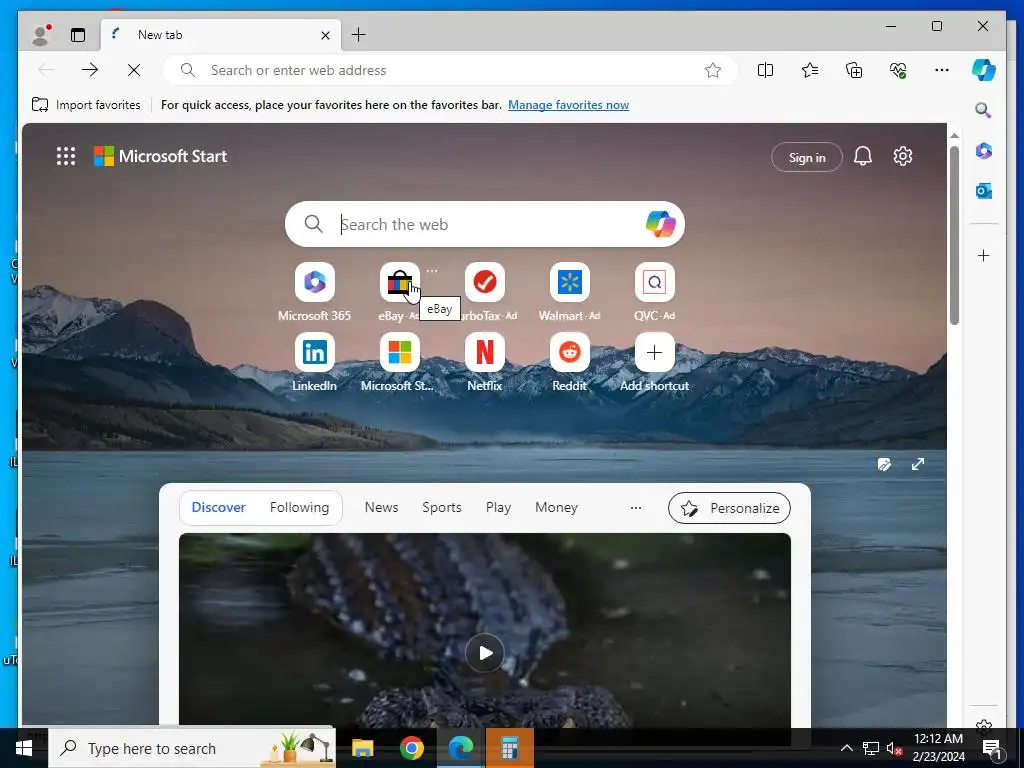Image resolution: width=1024 pixels, height=768 pixels.
Task: Go forward with the forward arrow
Action: (x=90, y=70)
